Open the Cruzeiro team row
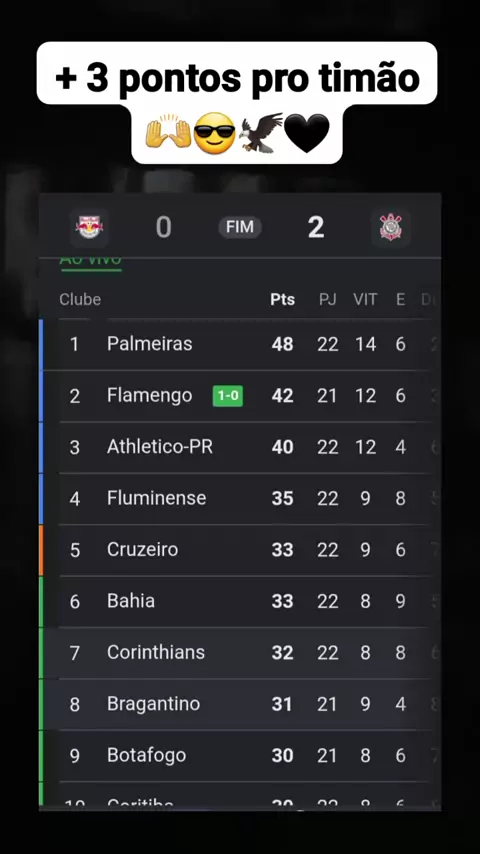Viewport: 480px width, 854px height. coord(240,550)
